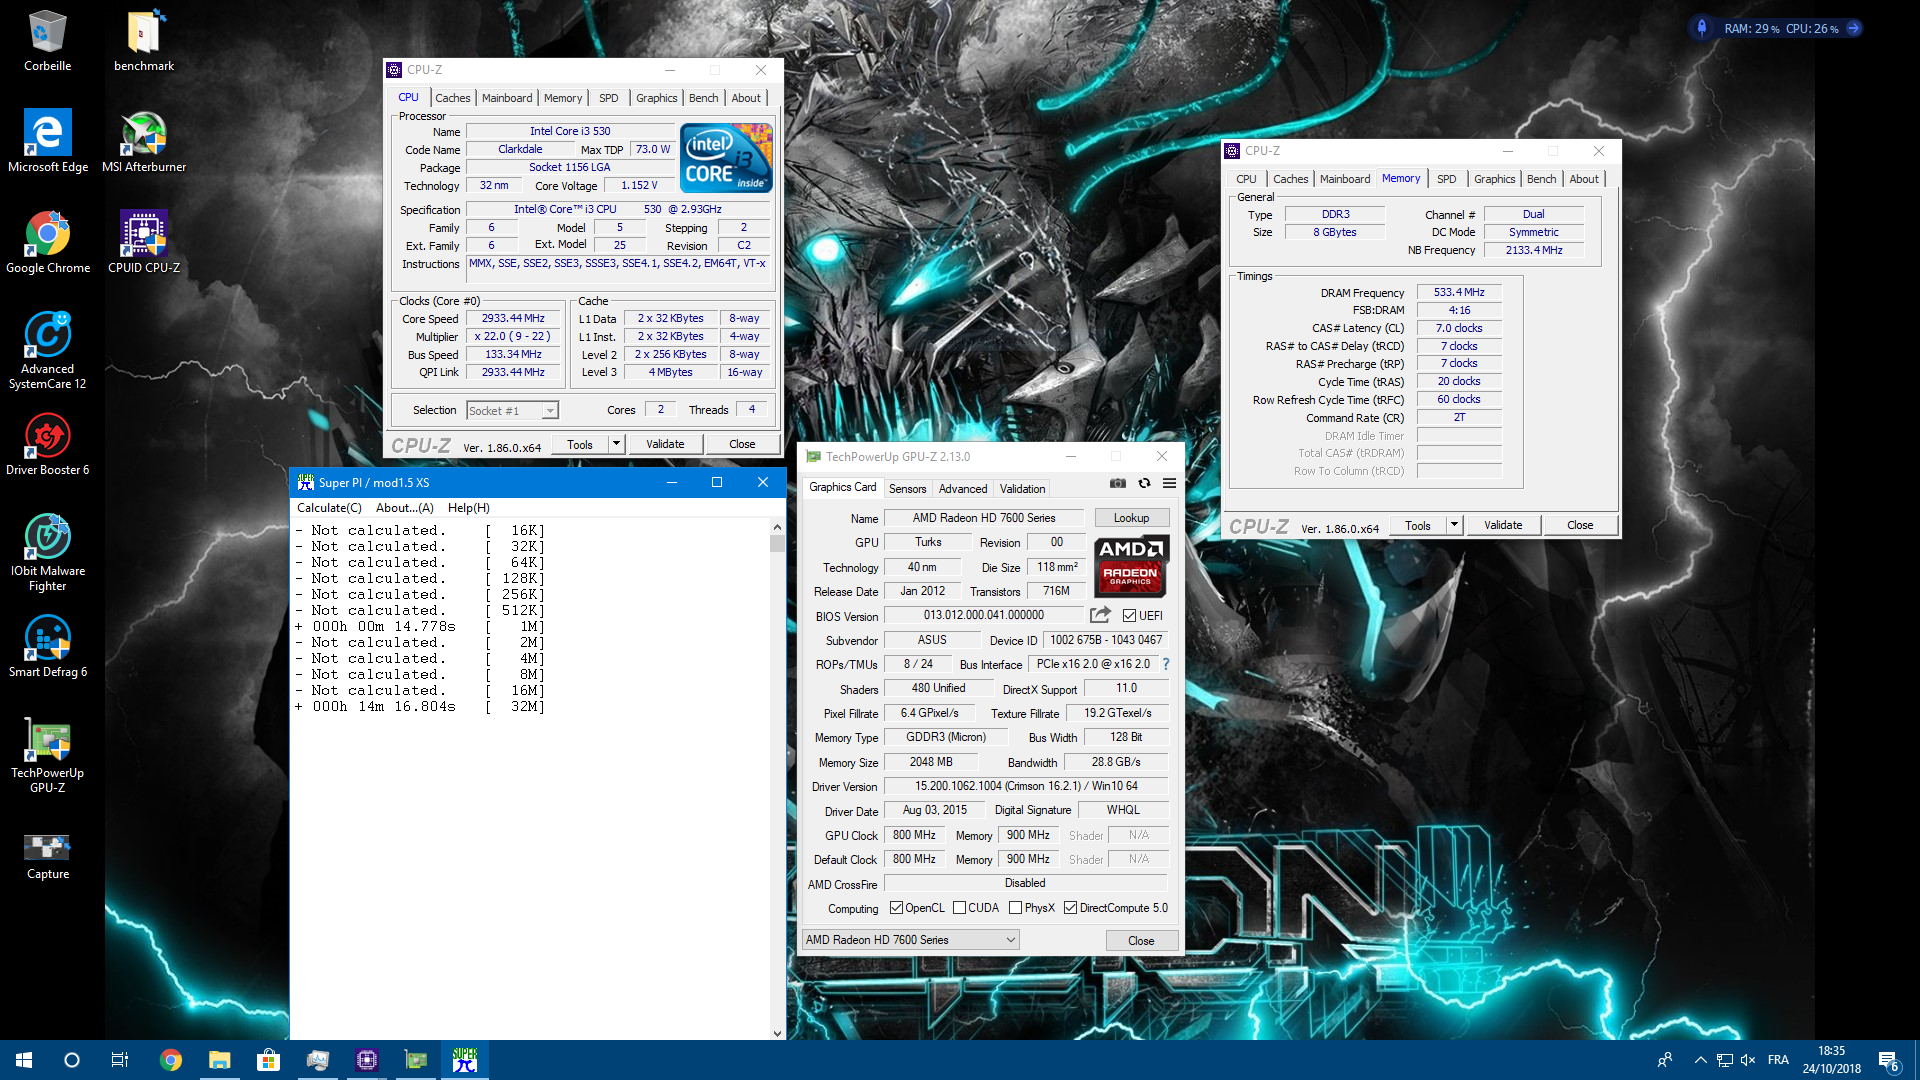The width and height of the screenshot is (1920, 1080).
Task: Launch Microsoft Edge desktop shortcut
Action: click(x=47, y=141)
